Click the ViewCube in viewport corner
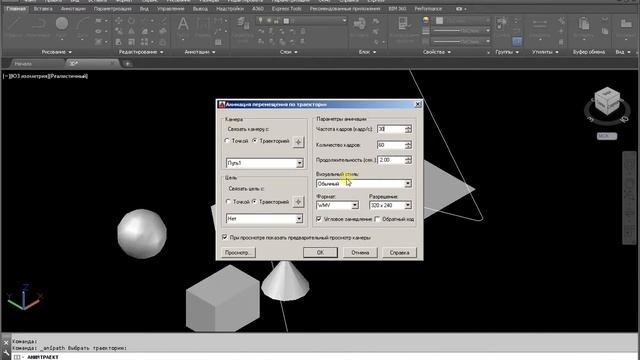This screenshot has width=640, height=360. (607, 101)
